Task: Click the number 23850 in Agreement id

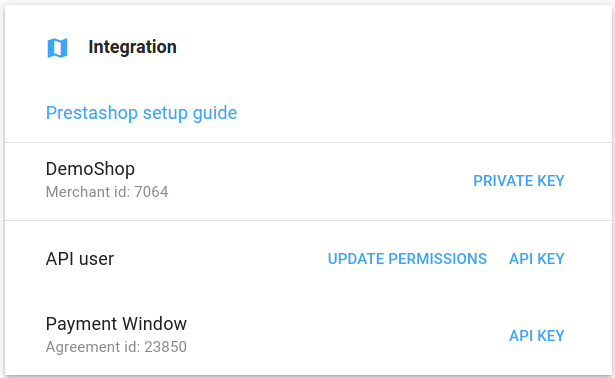Action: [x=166, y=347]
